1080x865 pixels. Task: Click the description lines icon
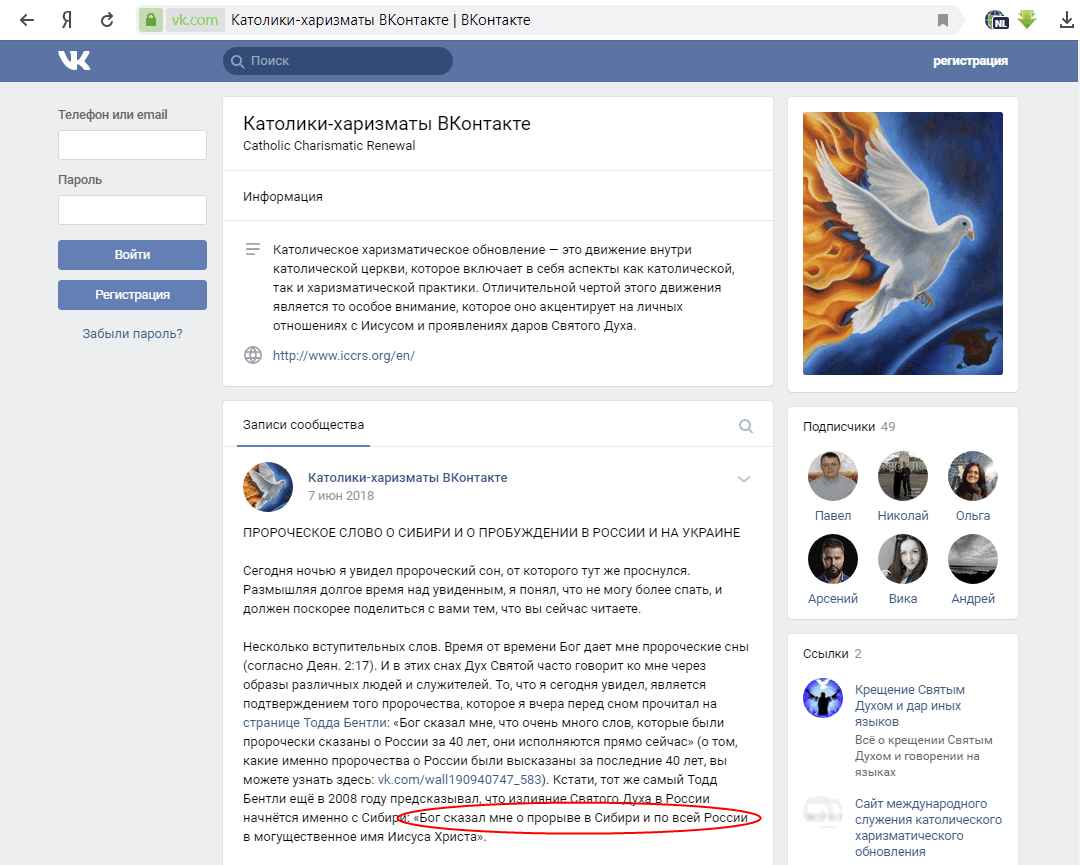click(x=253, y=249)
